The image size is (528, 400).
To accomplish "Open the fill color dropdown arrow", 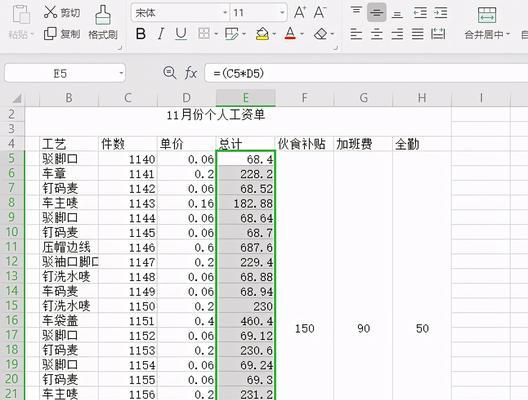I will [x=274, y=34].
